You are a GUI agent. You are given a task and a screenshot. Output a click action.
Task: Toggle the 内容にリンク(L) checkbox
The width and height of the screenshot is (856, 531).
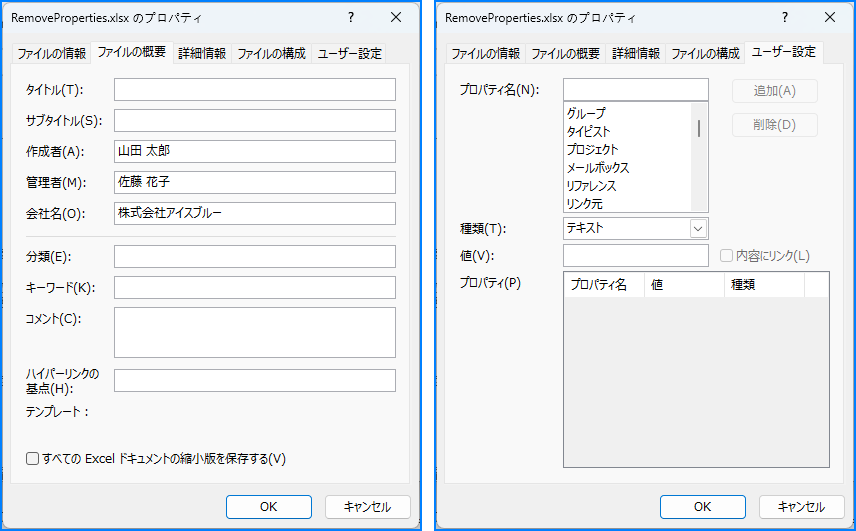[726, 255]
